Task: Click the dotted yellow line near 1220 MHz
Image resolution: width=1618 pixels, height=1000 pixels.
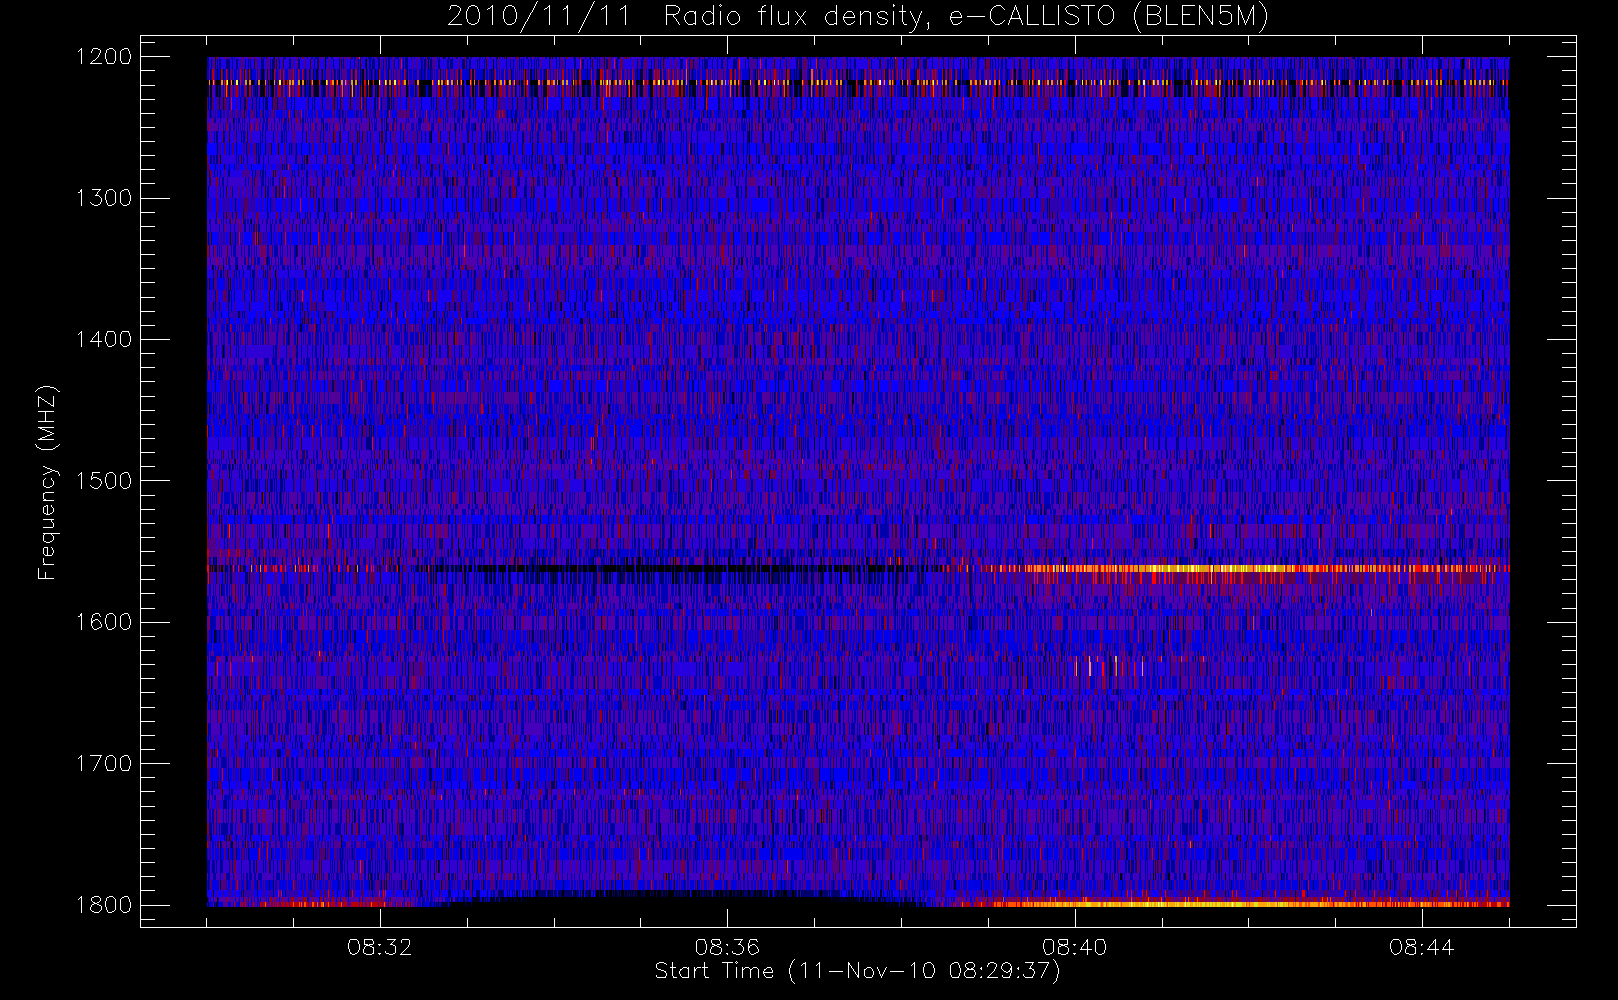Action: click(858, 82)
